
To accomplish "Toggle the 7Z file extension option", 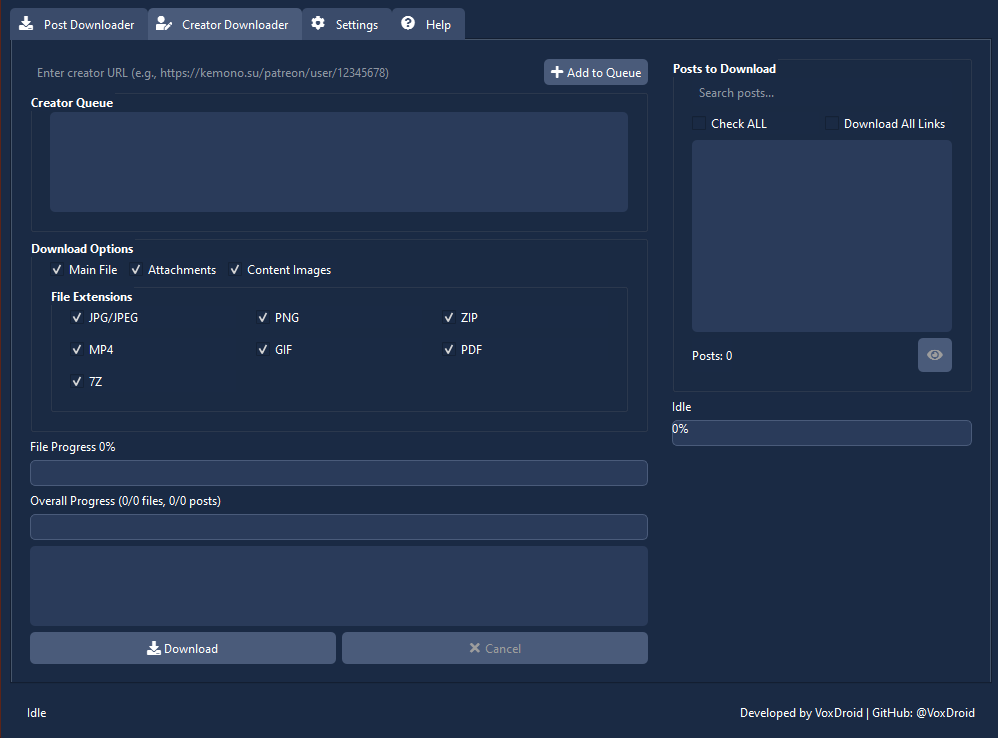I will tap(77, 381).
